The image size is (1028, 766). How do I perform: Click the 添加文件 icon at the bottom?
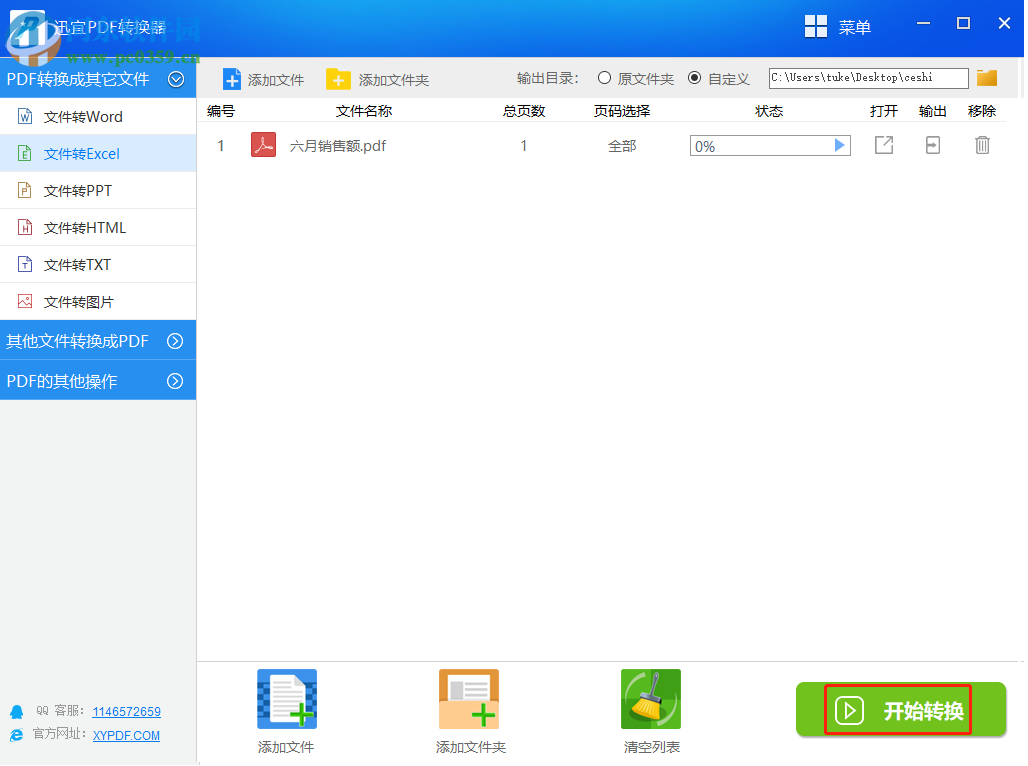(x=286, y=699)
